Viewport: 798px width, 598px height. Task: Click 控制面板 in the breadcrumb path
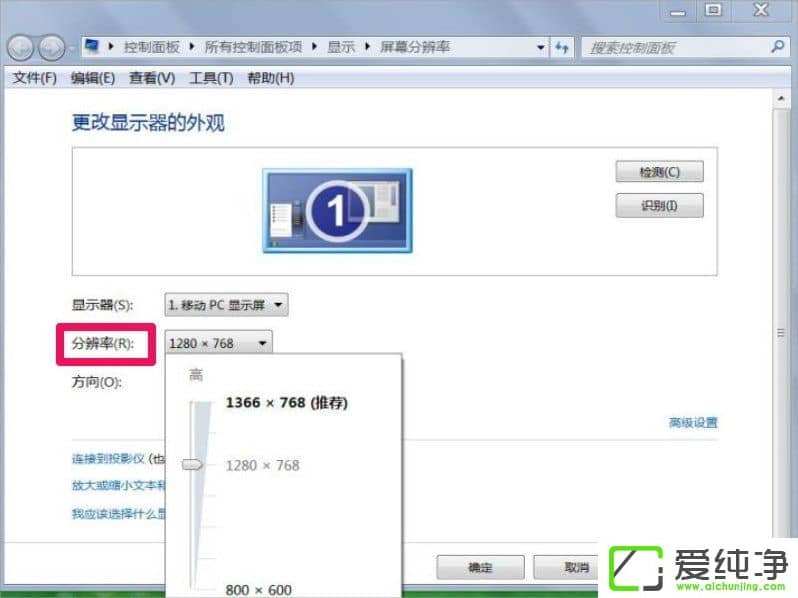click(x=152, y=47)
